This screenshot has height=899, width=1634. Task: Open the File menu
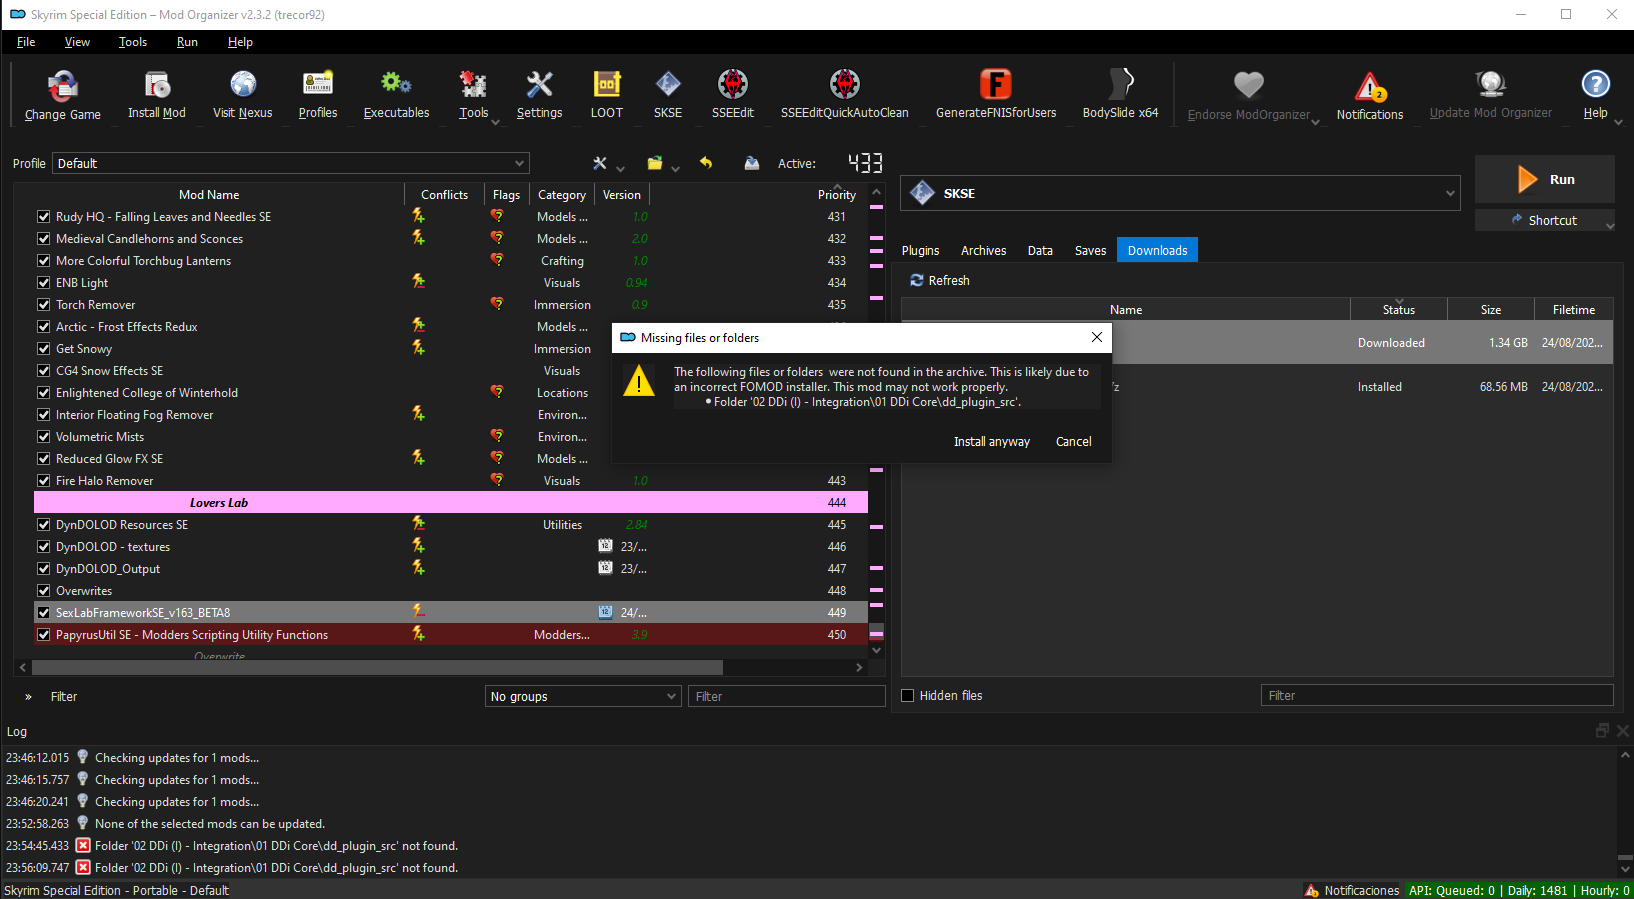tap(26, 42)
